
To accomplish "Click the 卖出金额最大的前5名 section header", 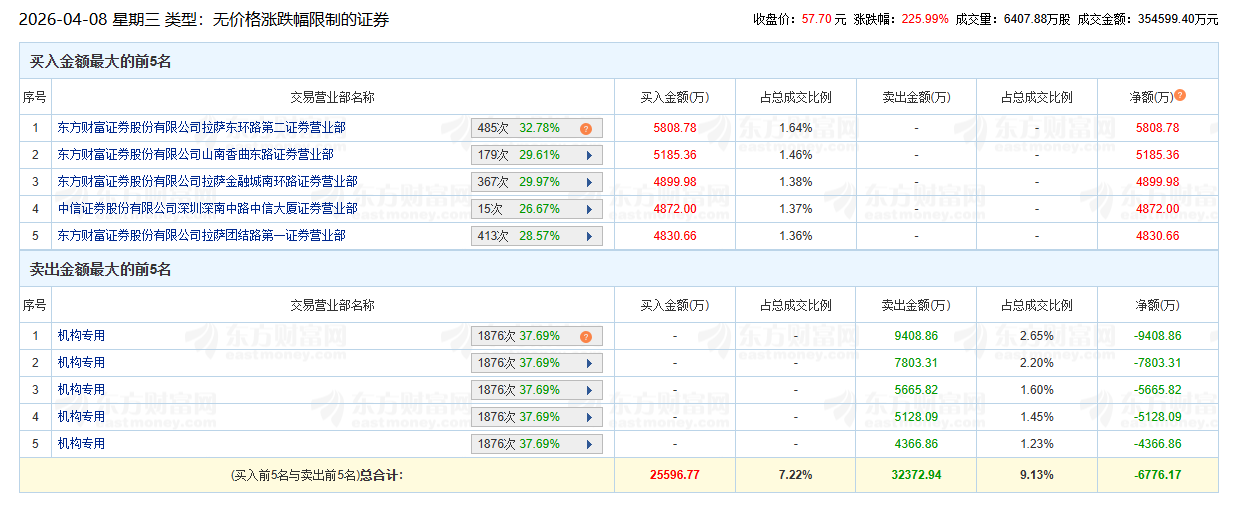I will [101, 270].
